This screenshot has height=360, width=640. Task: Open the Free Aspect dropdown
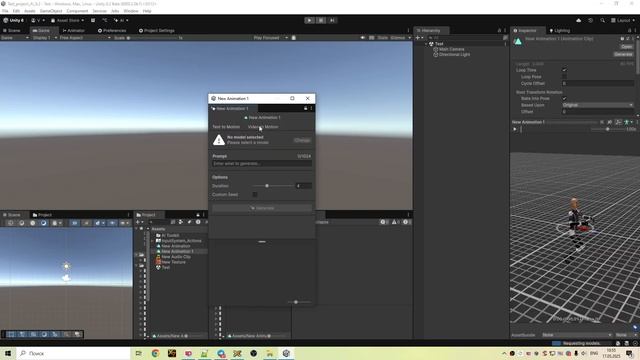coord(84,38)
